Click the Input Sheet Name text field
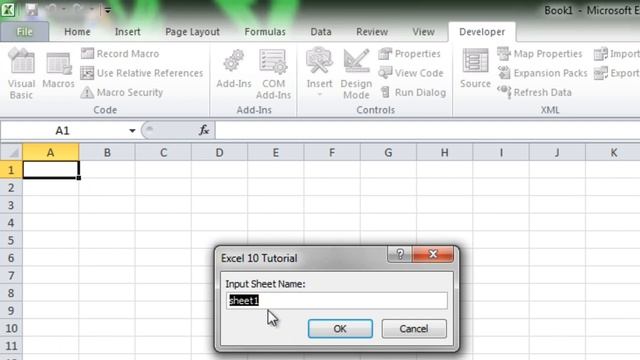 pyautogui.click(x=337, y=301)
